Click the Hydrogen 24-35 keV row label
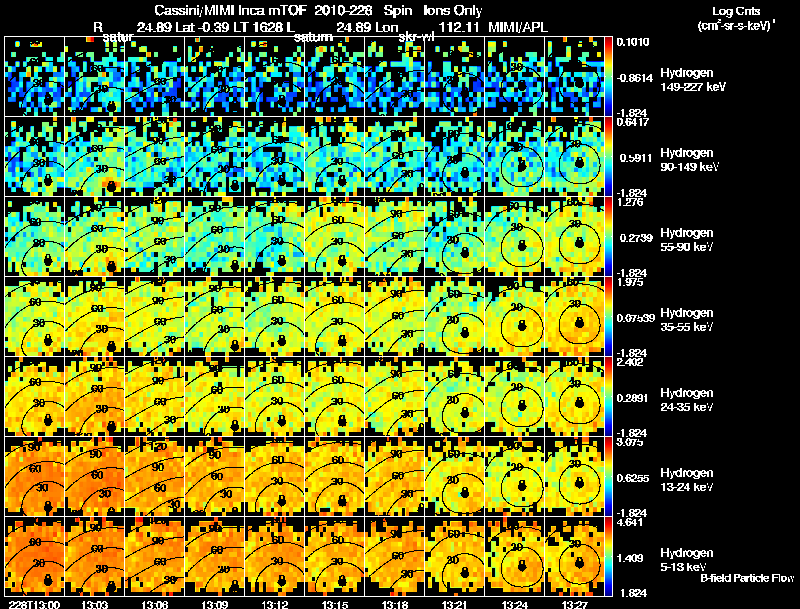This screenshot has height=609, width=800. pyautogui.click(x=687, y=400)
